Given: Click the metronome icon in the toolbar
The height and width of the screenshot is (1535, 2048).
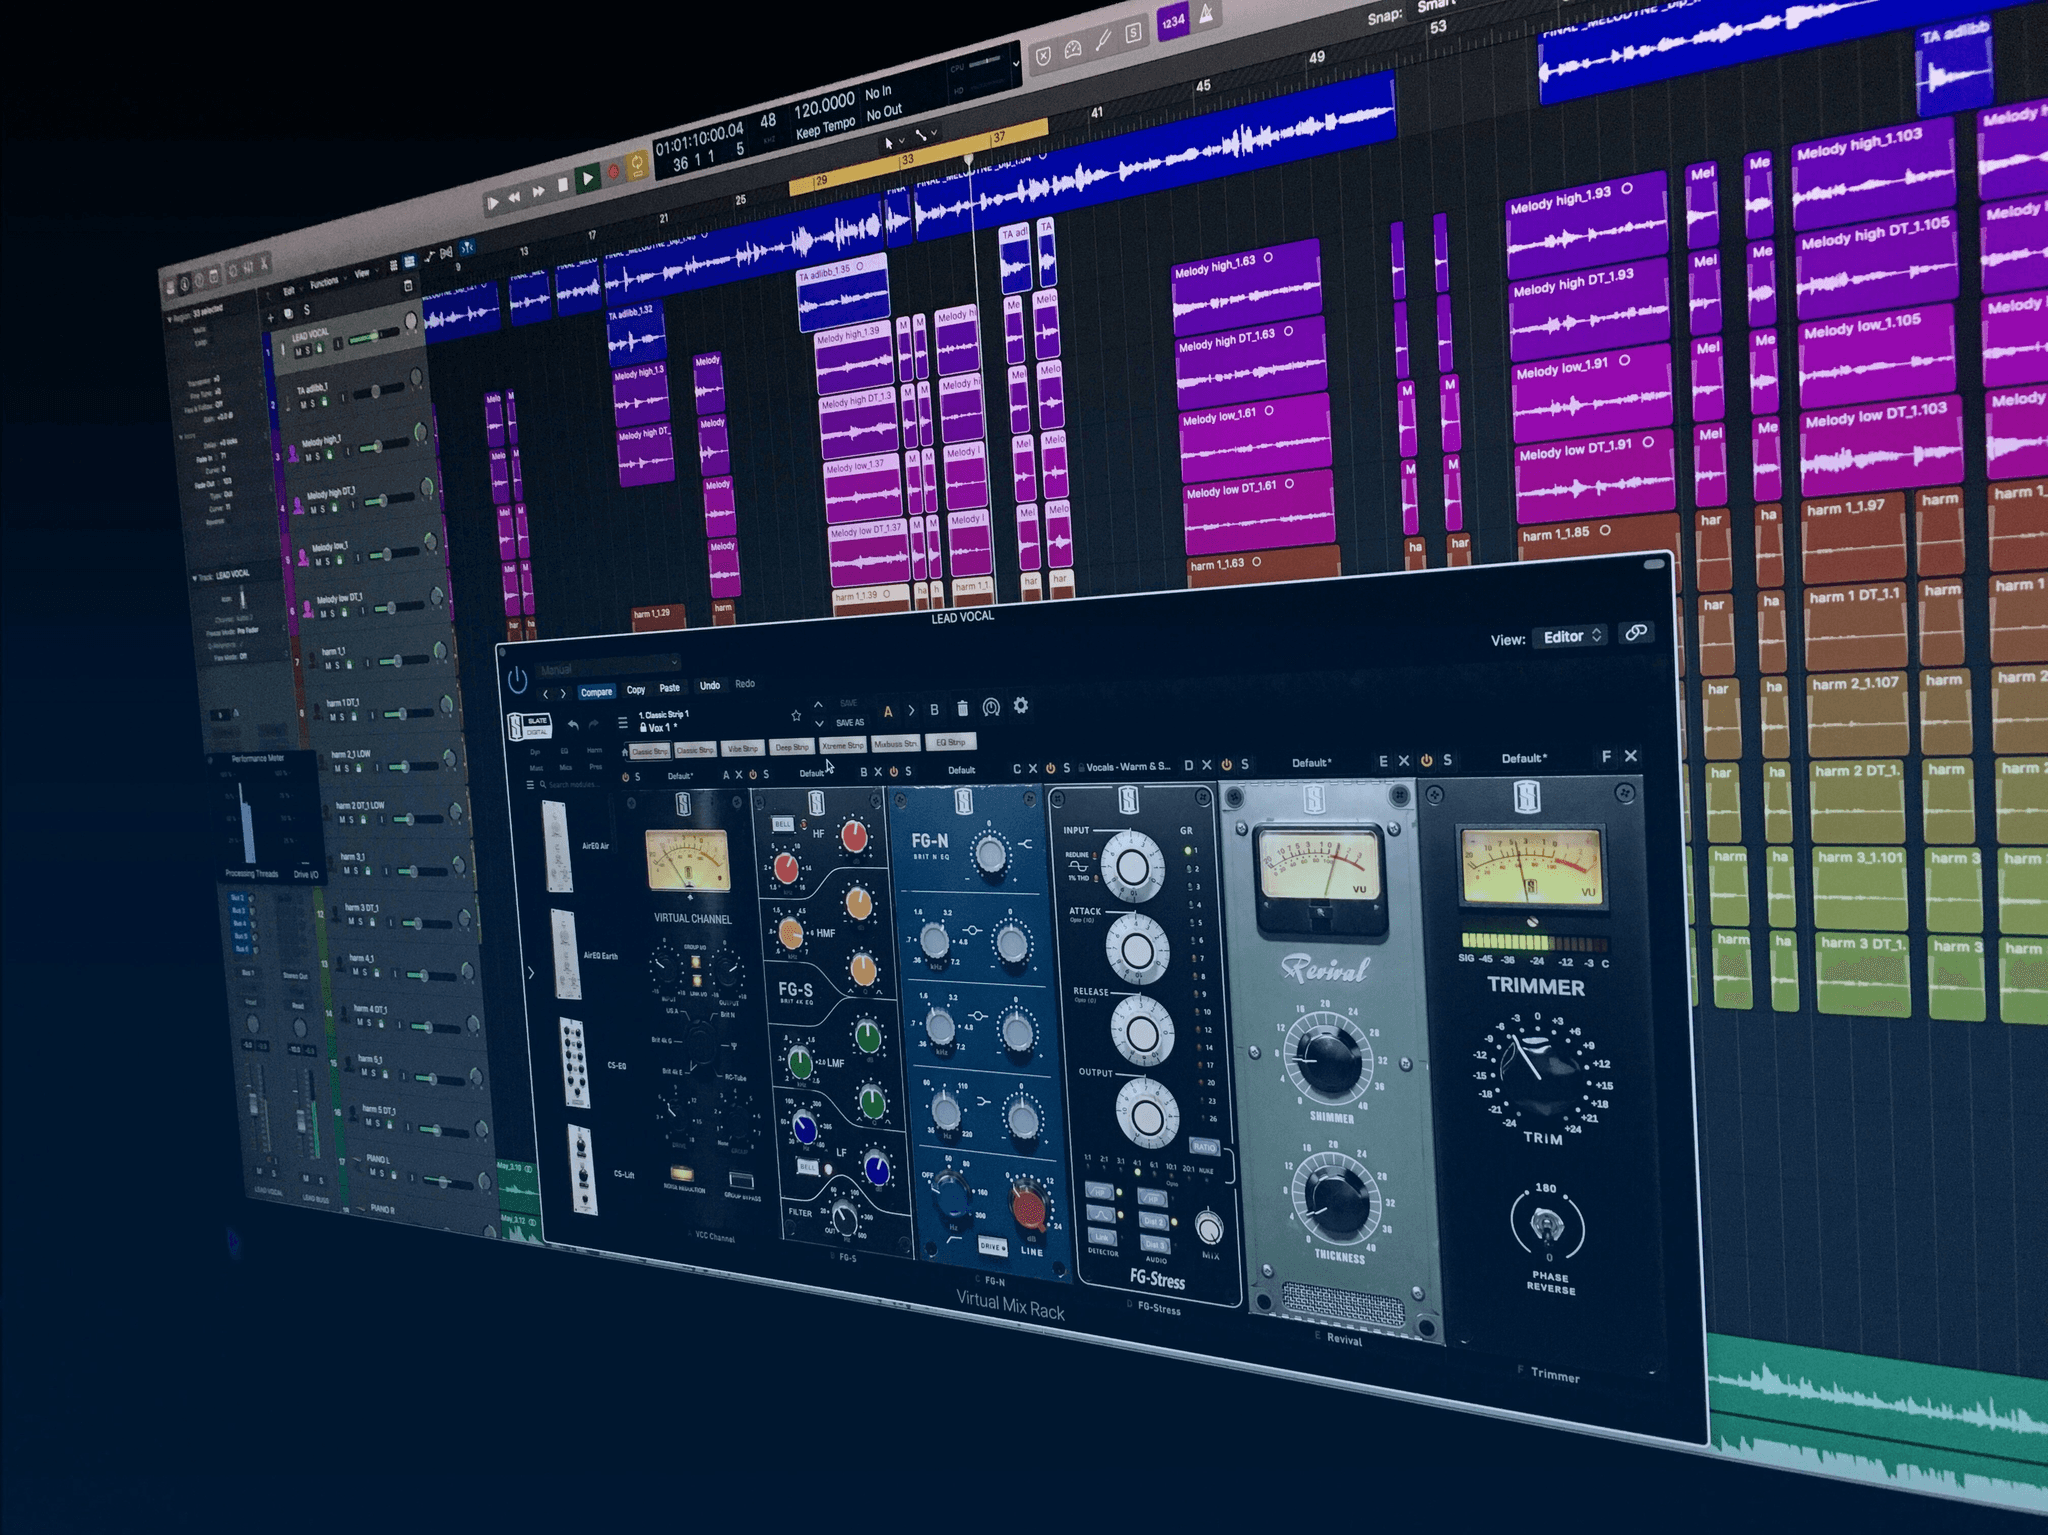Looking at the screenshot, I should coord(1207,14).
